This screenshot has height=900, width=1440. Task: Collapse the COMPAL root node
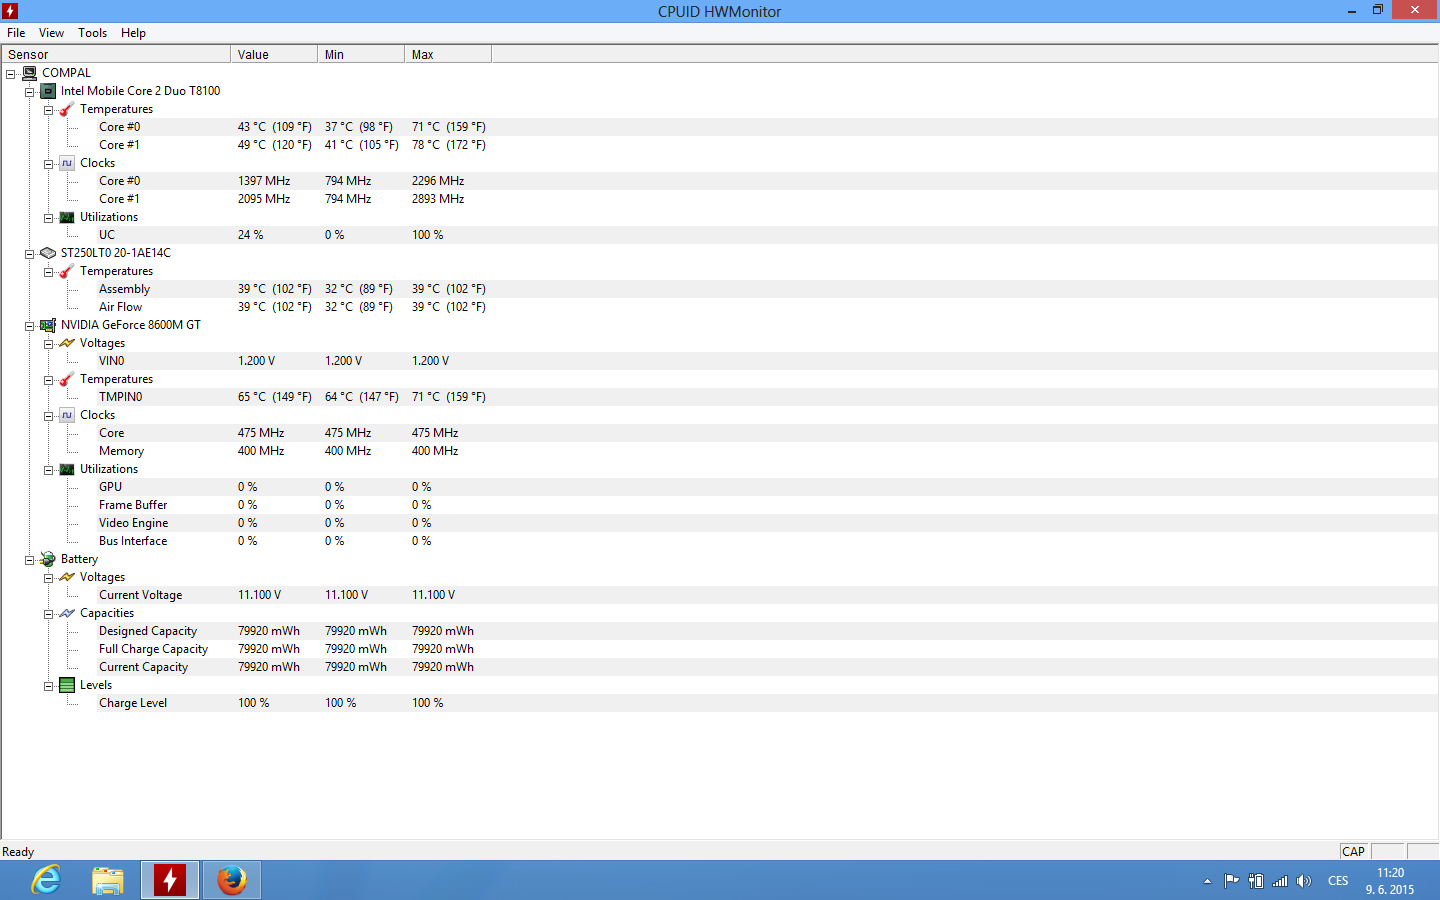pos(11,74)
